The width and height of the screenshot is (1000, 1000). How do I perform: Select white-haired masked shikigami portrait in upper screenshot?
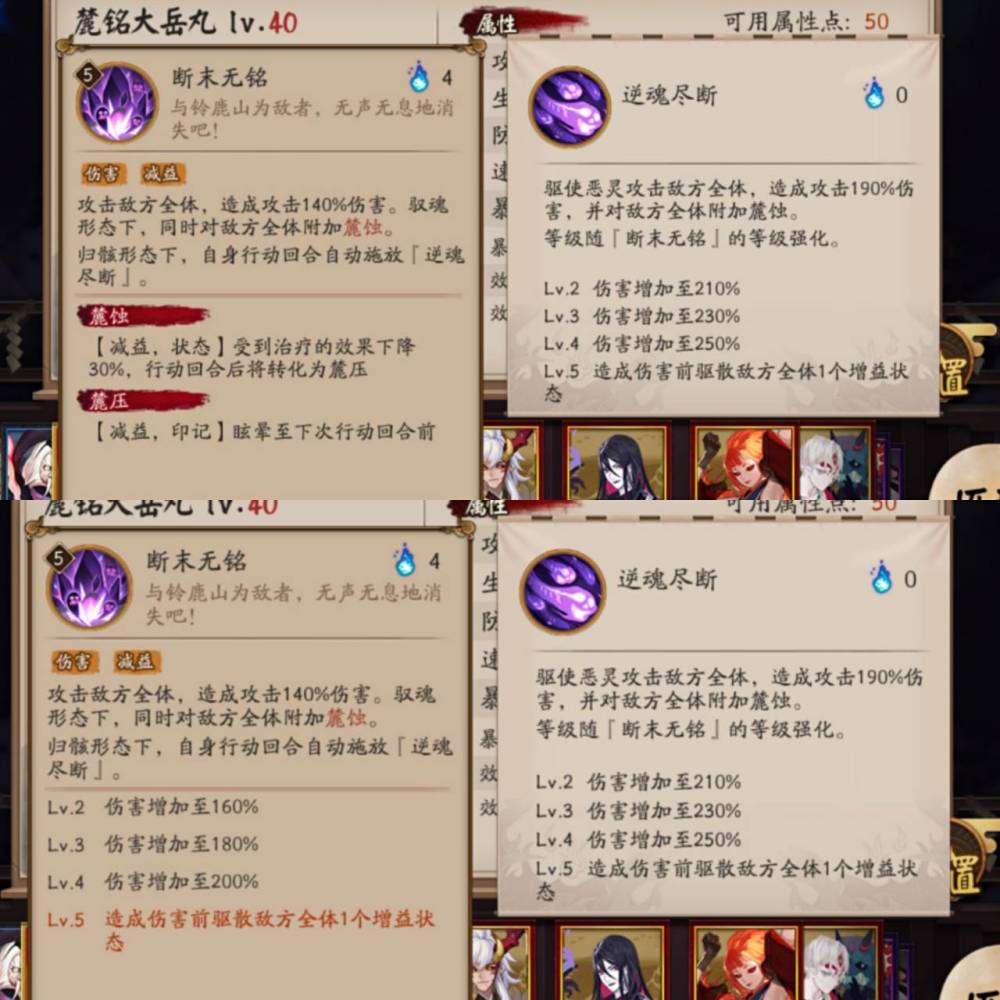click(x=834, y=464)
